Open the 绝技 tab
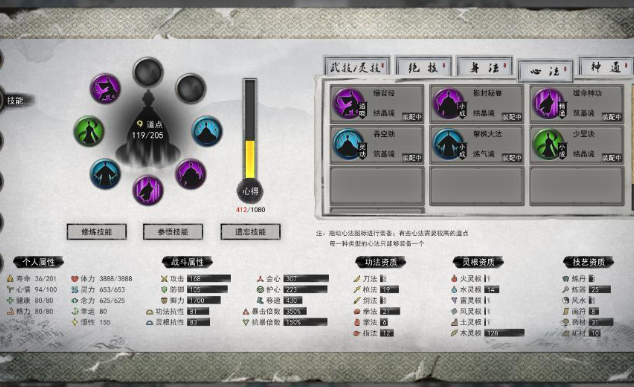Image resolution: width=634 pixels, height=387 pixels. tap(423, 67)
